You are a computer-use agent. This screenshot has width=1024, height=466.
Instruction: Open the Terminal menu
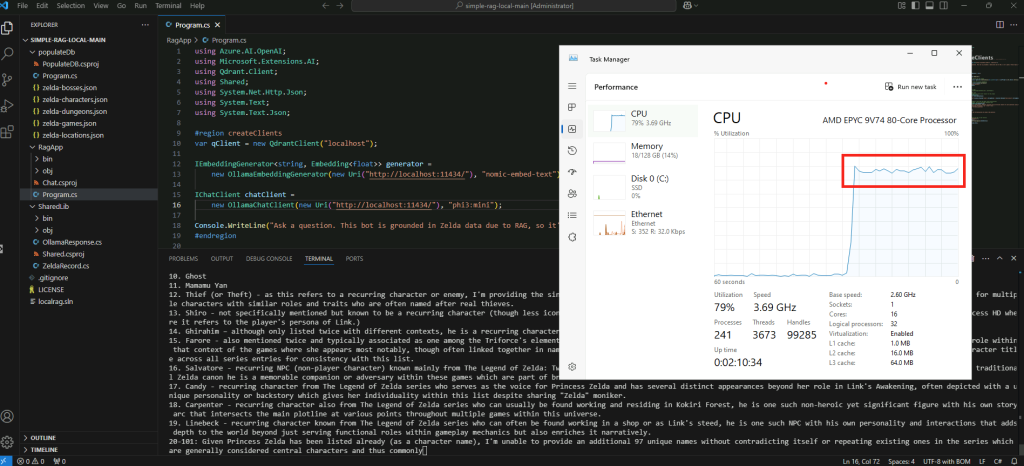click(168, 5)
